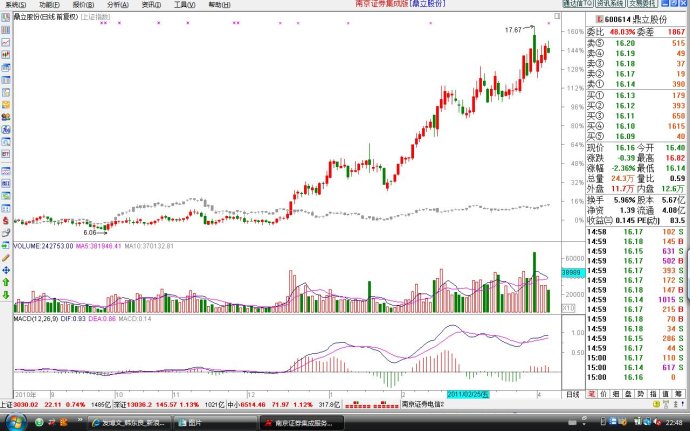Click the top icon in left sidebar
Screen dimensions: 690x431
pyautogui.click(x=5, y=19)
